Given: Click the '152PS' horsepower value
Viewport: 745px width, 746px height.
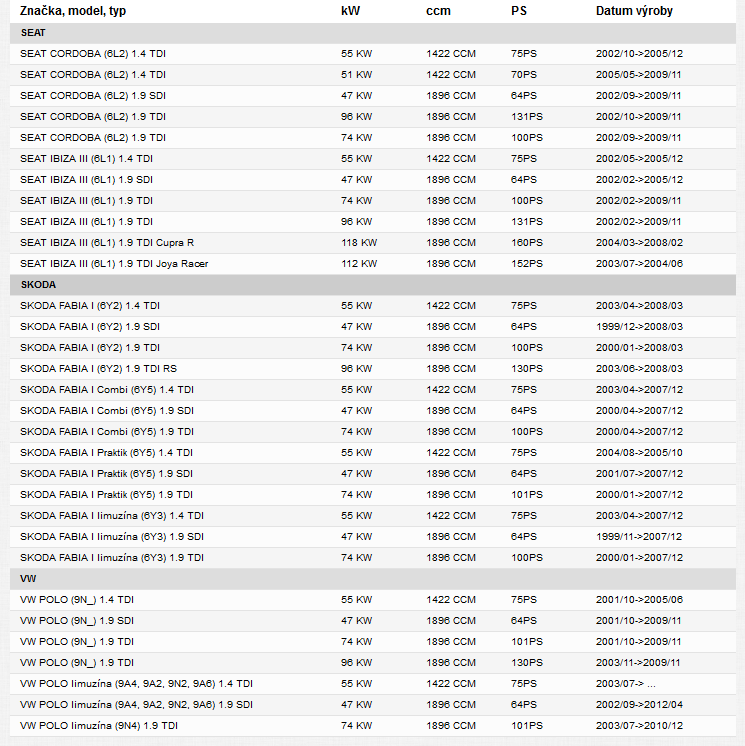Looking at the screenshot, I should pyautogui.click(x=527, y=264).
